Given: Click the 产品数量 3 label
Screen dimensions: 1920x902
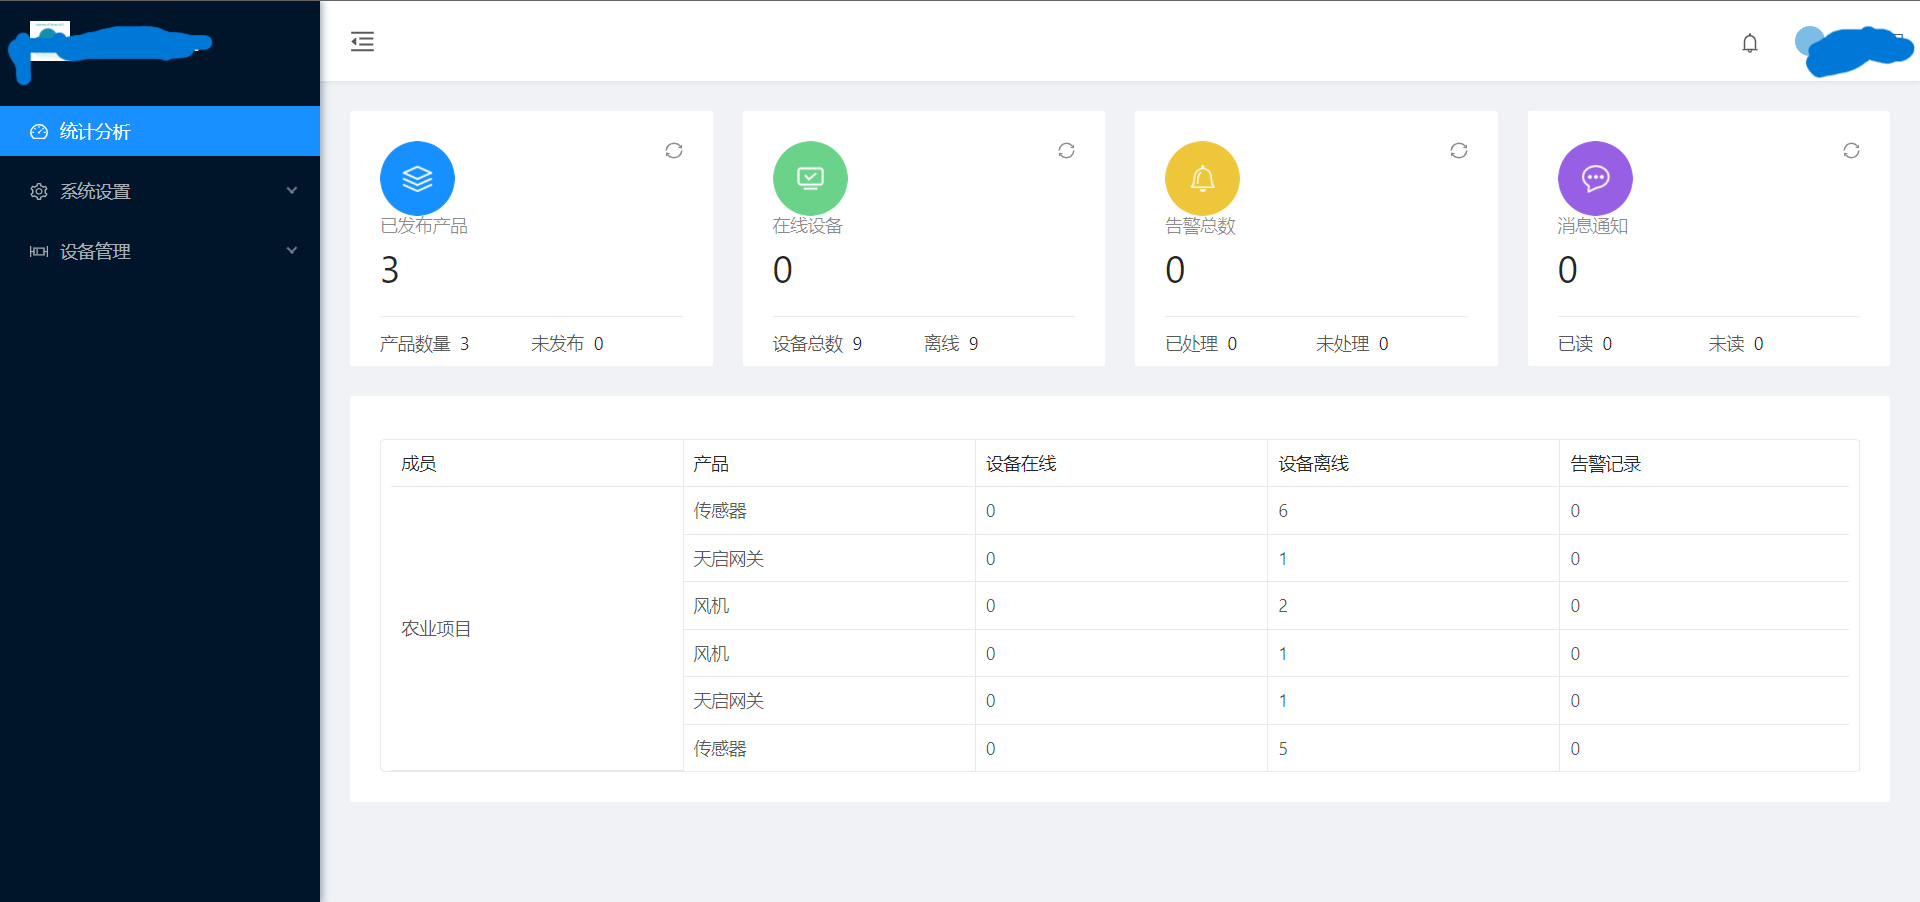Looking at the screenshot, I should coord(424,344).
